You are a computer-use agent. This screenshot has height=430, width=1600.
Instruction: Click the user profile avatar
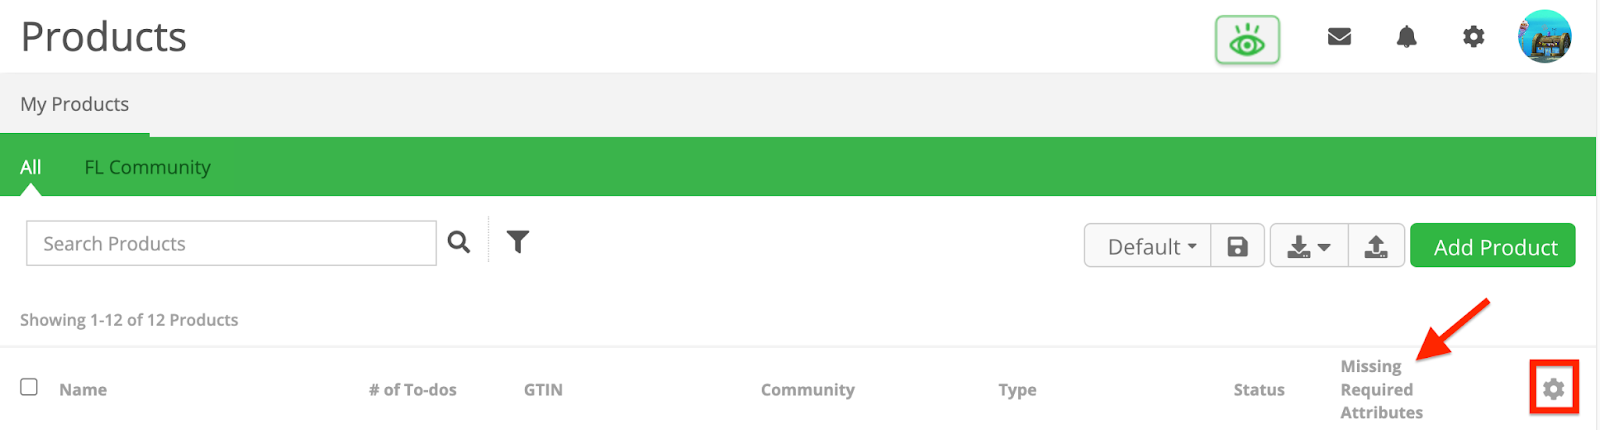(1544, 37)
